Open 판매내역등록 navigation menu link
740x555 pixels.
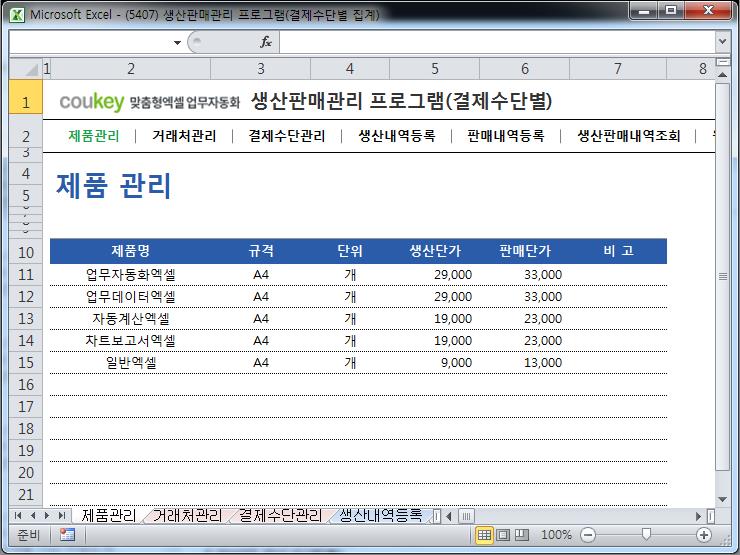click(x=505, y=136)
